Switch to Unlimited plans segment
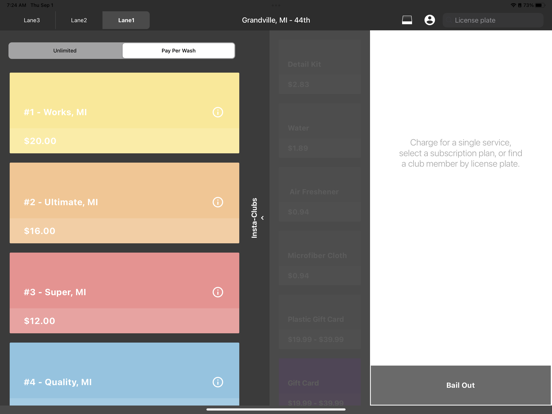This screenshot has height=414, width=552. [x=65, y=51]
